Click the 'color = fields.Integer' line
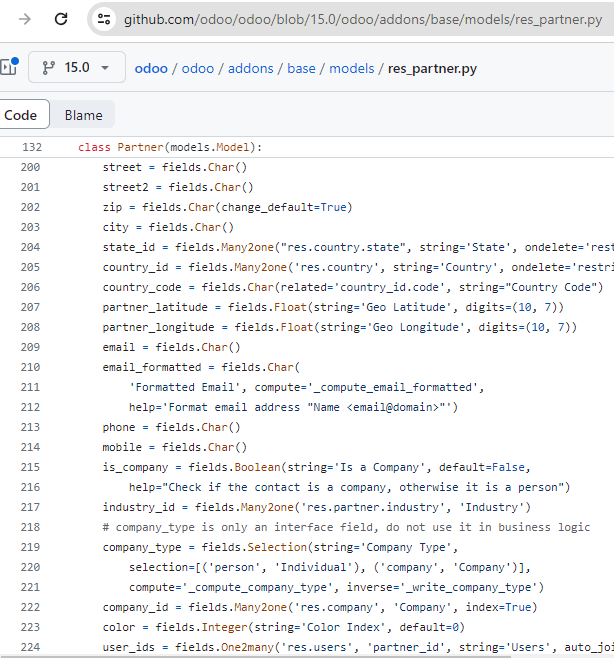Screen dimensions: 614x658 point(284,627)
